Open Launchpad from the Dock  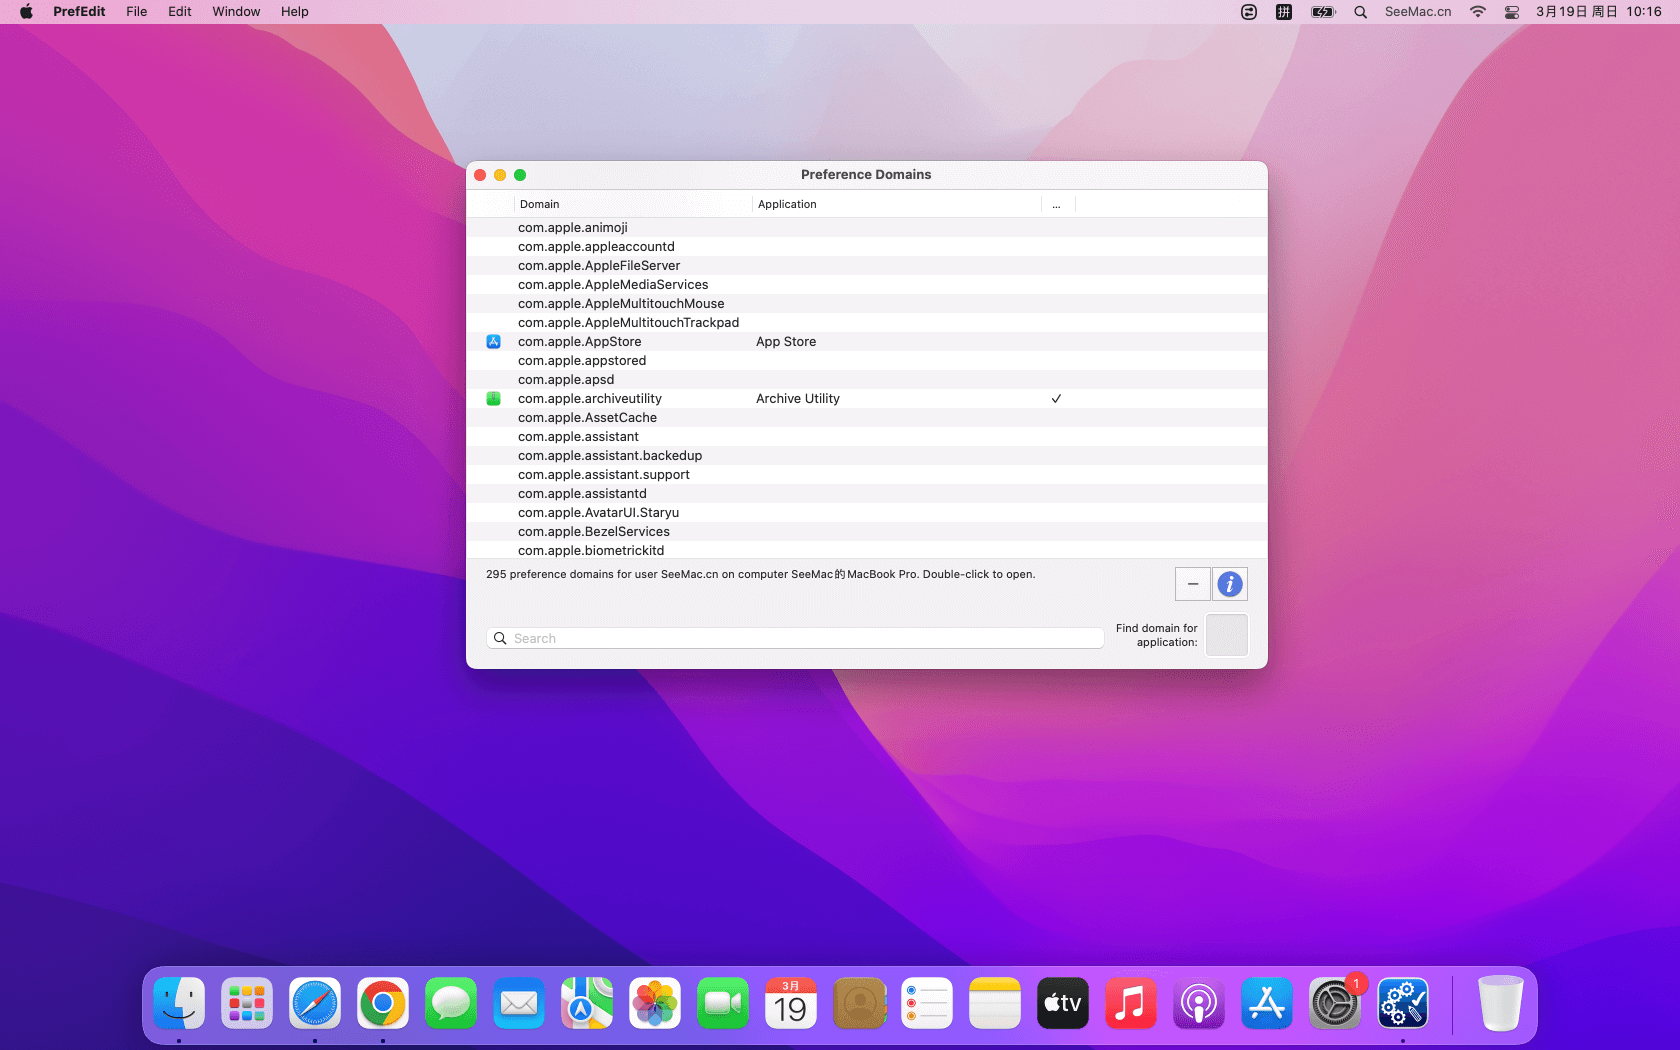pyautogui.click(x=247, y=1003)
